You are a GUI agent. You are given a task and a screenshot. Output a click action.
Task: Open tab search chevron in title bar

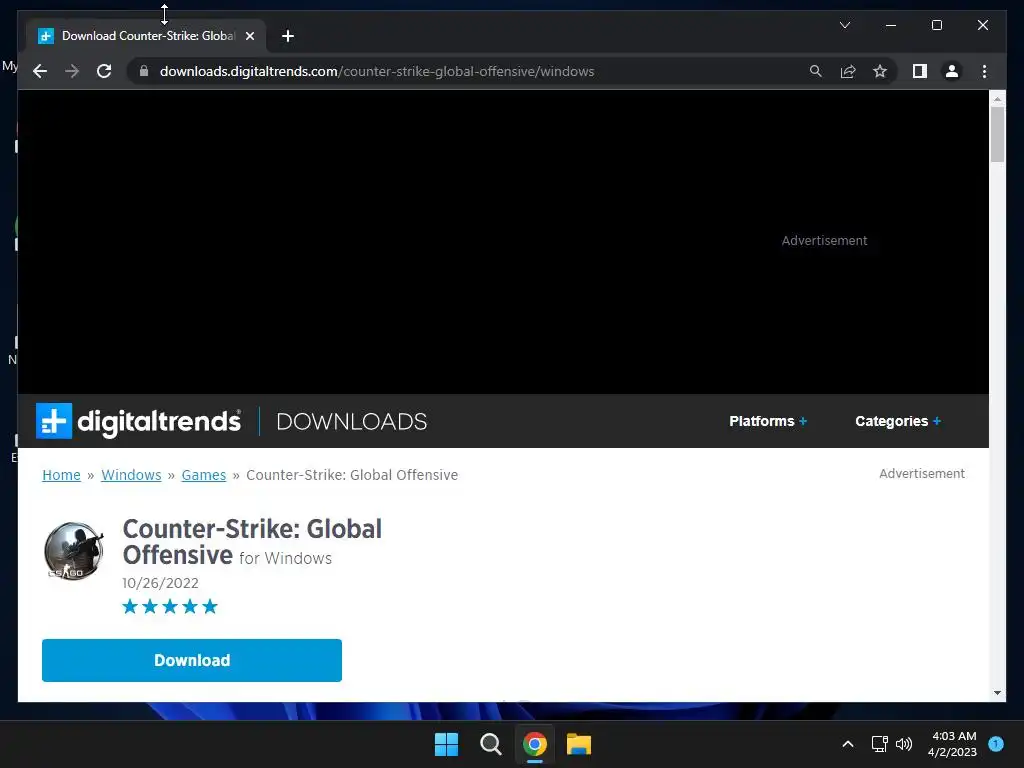844,25
